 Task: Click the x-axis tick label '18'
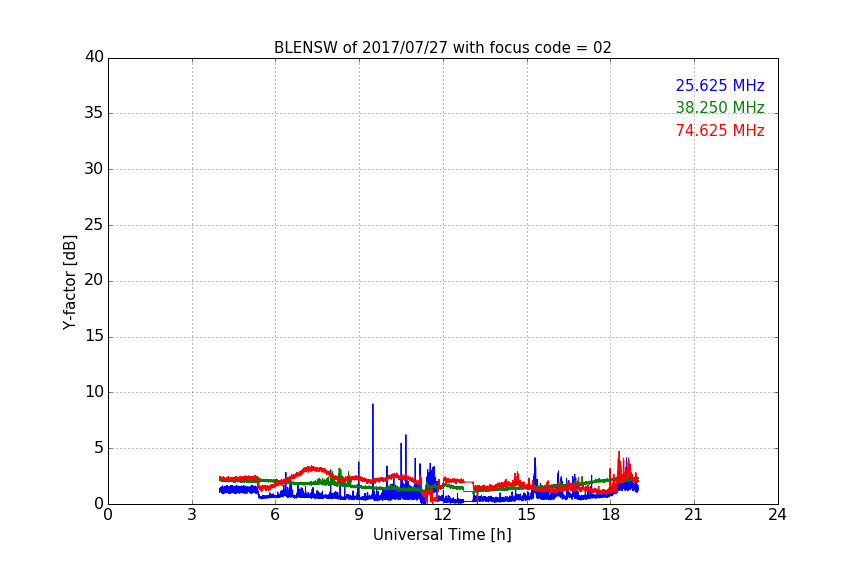(x=610, y=515)
